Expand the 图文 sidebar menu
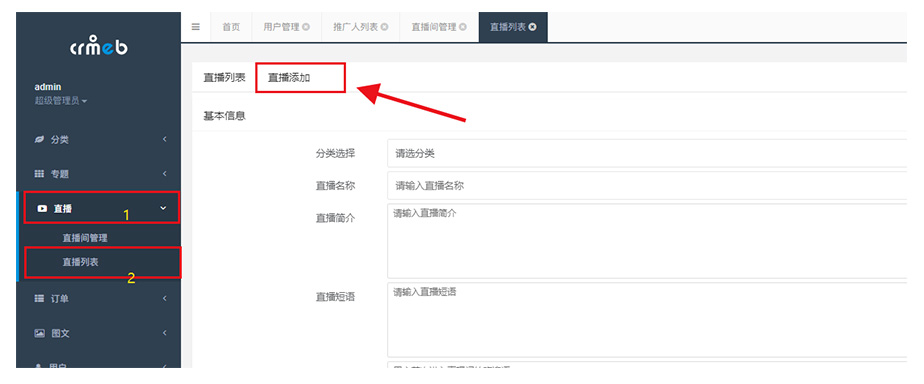924x384 pixels. 98,333
